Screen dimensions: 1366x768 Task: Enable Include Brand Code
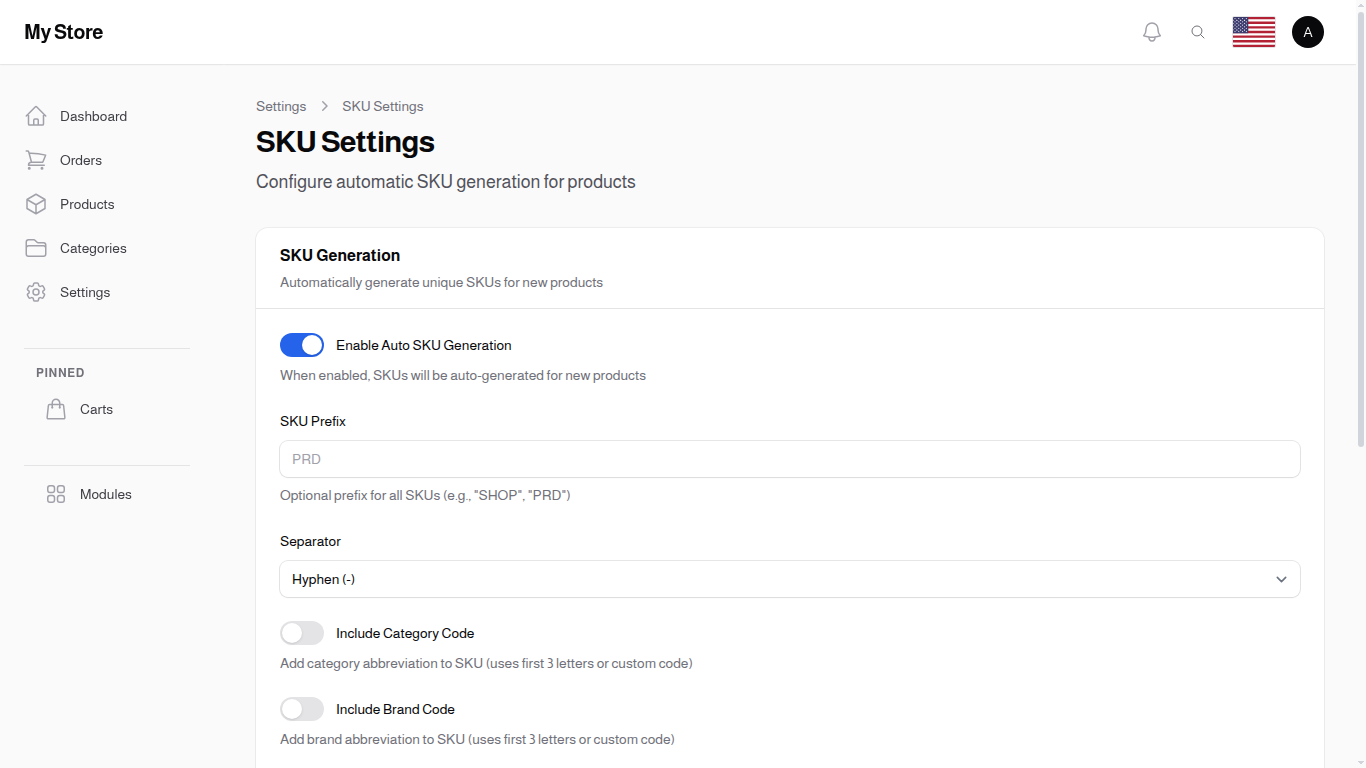(301, 709)
